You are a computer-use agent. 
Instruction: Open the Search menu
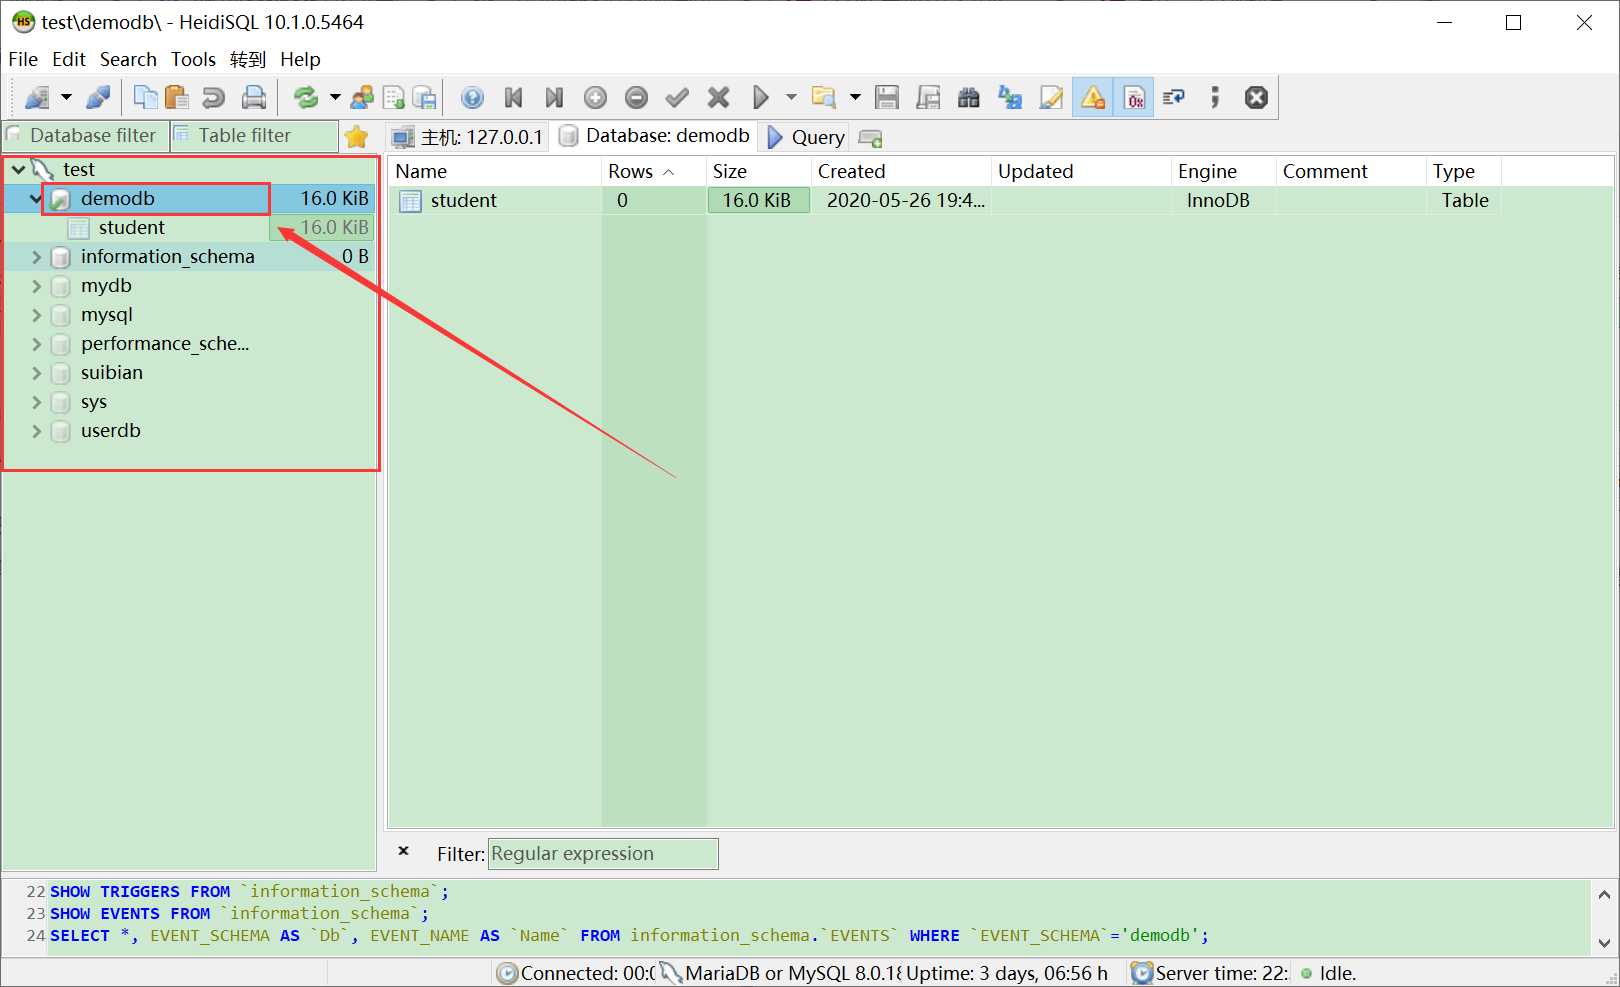tap(128, 59)
